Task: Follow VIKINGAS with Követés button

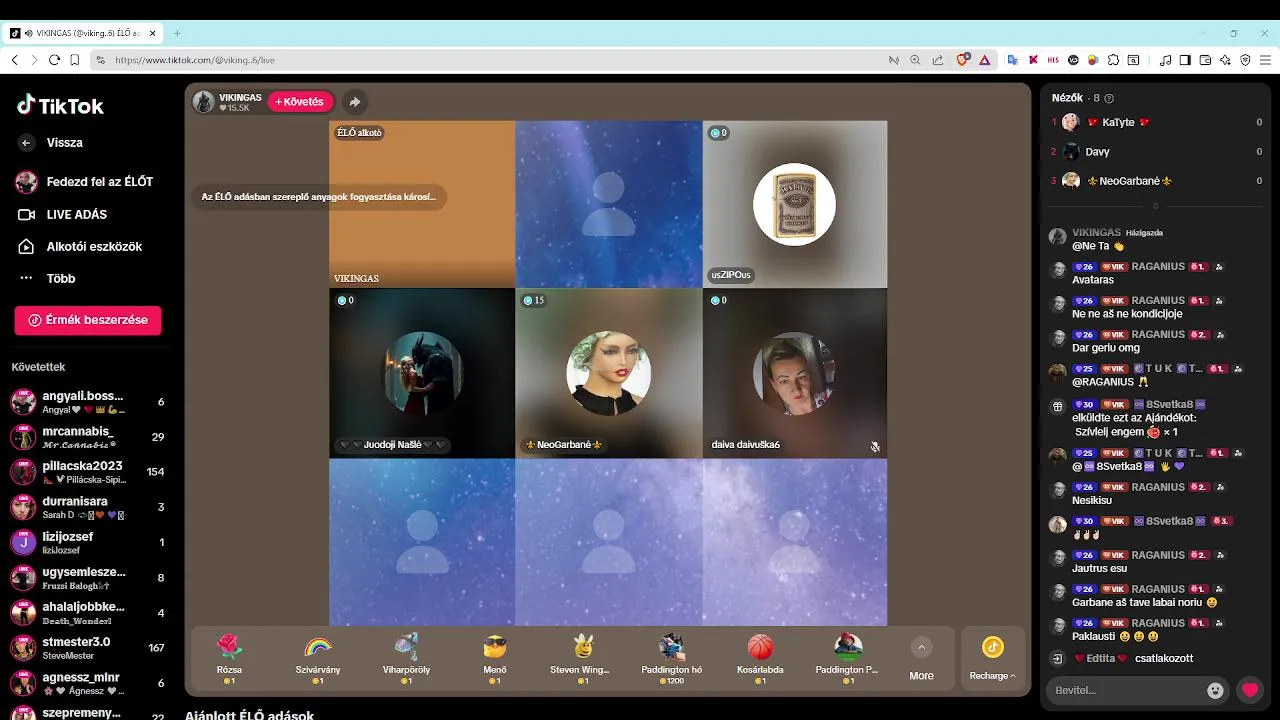Action: click(x=300, y=102)
